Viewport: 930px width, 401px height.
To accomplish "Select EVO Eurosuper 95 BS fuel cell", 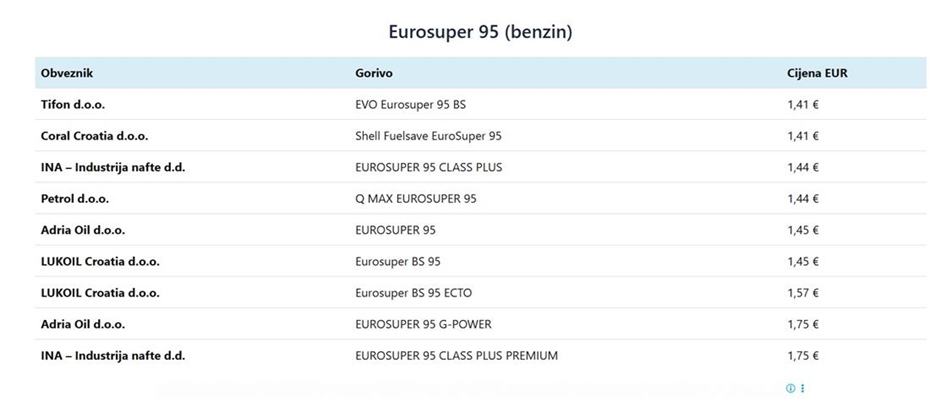I will coord(410,105).
